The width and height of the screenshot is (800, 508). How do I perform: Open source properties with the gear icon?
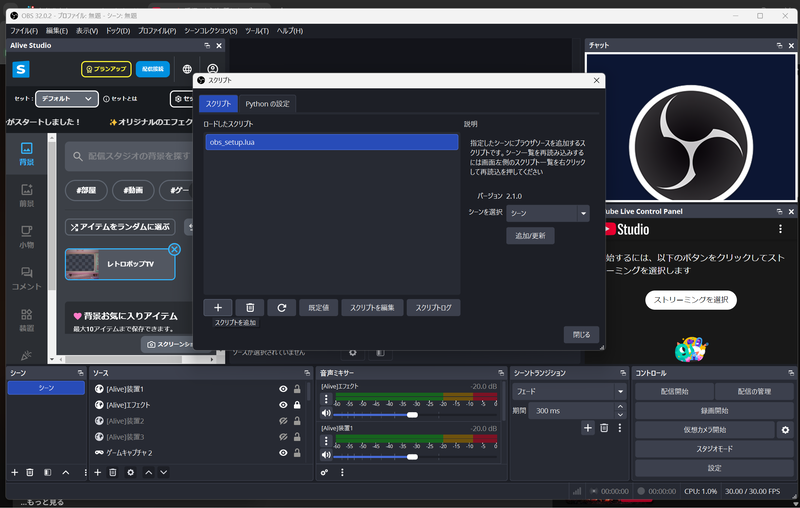click(x=131, y=472)
